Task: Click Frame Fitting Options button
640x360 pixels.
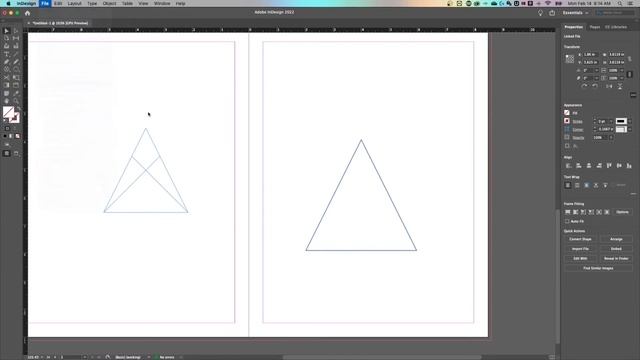Action: (x=622, y=212)
